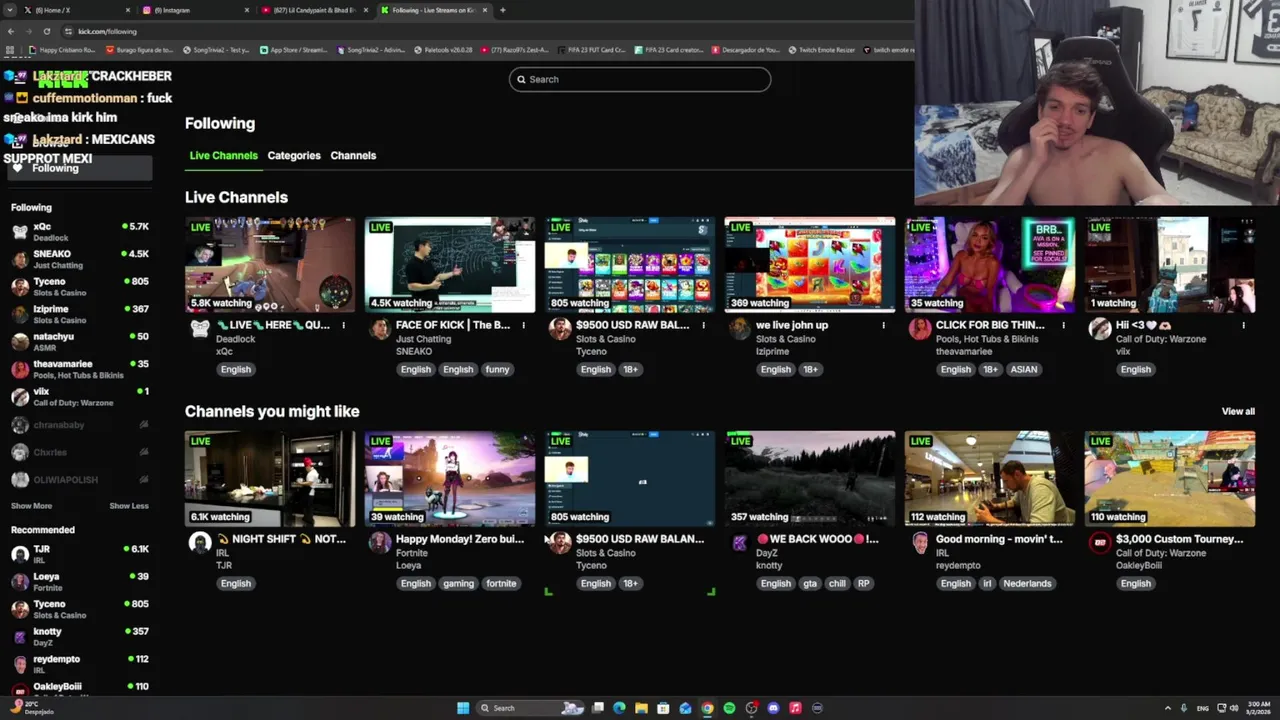This screenshot has width=1280, height=720.
Task: Open the Windows Start menu
Action: coord(463,708)
